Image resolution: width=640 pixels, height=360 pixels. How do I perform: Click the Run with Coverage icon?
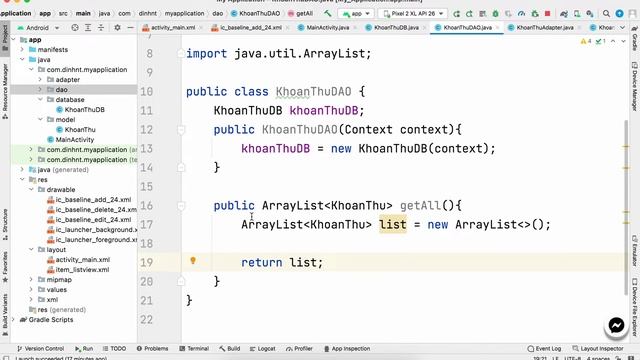[x=508, y=13]
